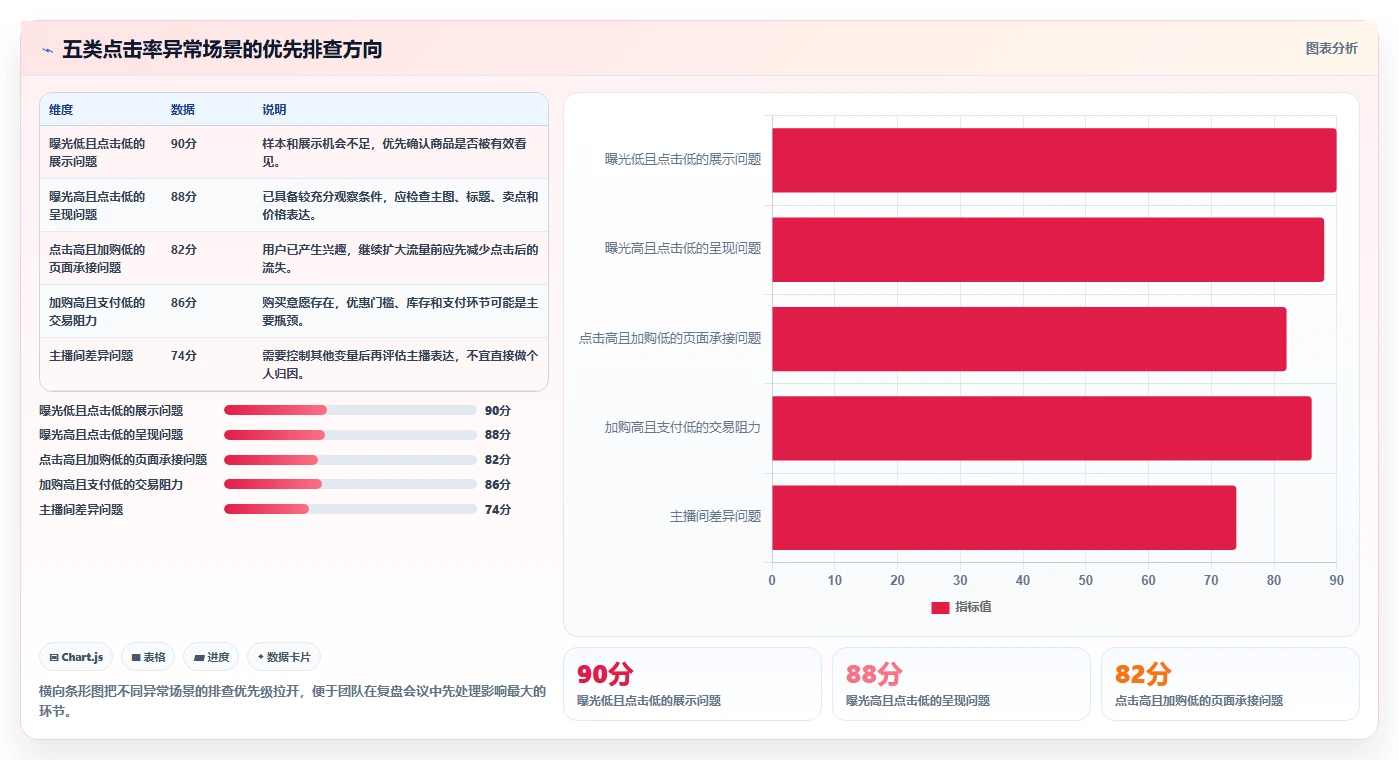Image resolution: width=1399 pixels, height=760 pixels.
Task: Click the chart bar for 曝光低且点击低的展示问题
Action: (x=1054, y=160)
